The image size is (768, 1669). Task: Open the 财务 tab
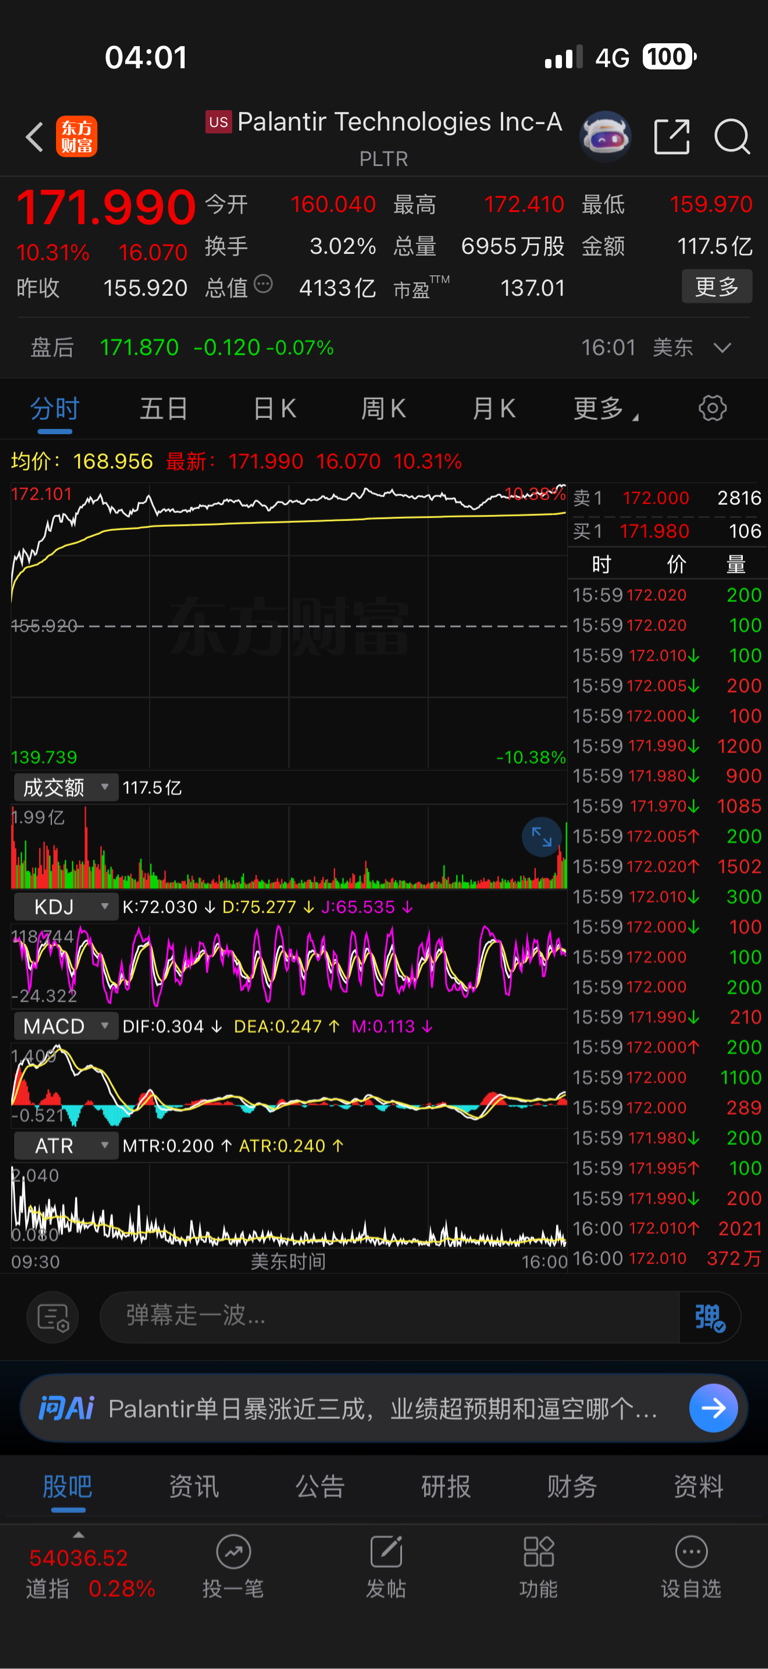click(572, 1487)
